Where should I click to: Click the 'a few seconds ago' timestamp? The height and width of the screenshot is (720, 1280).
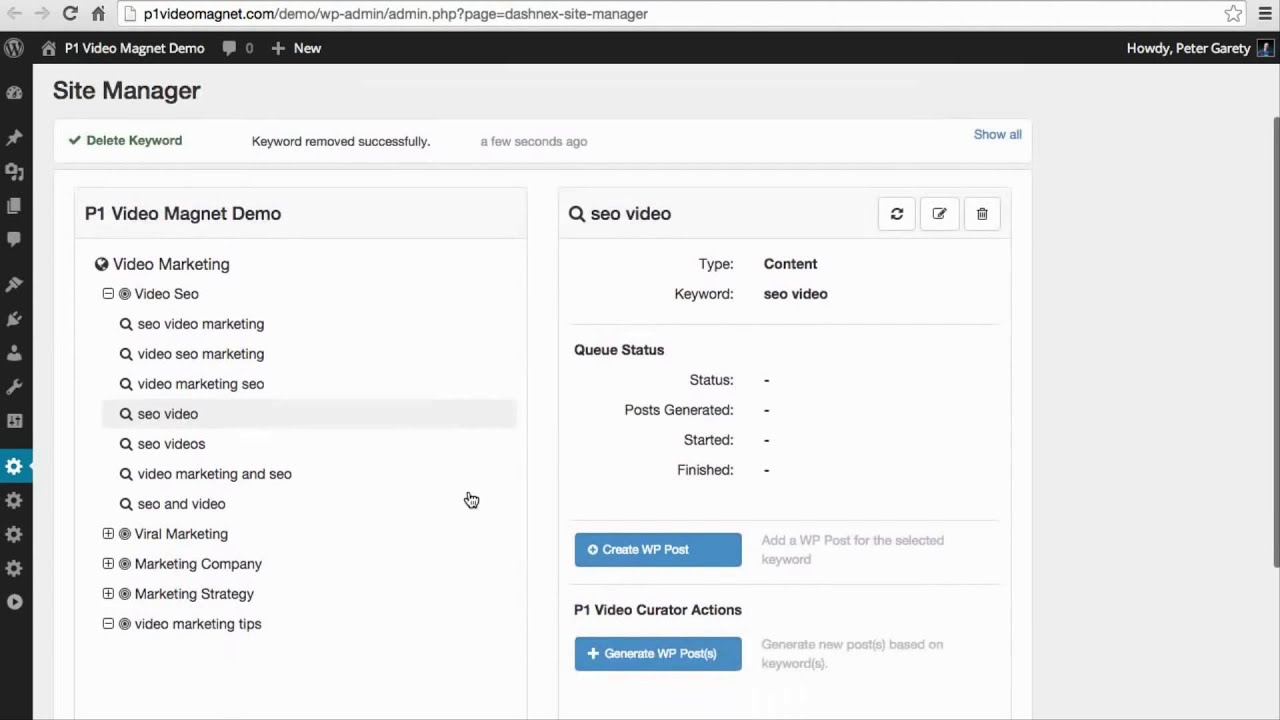pos(534,142)
